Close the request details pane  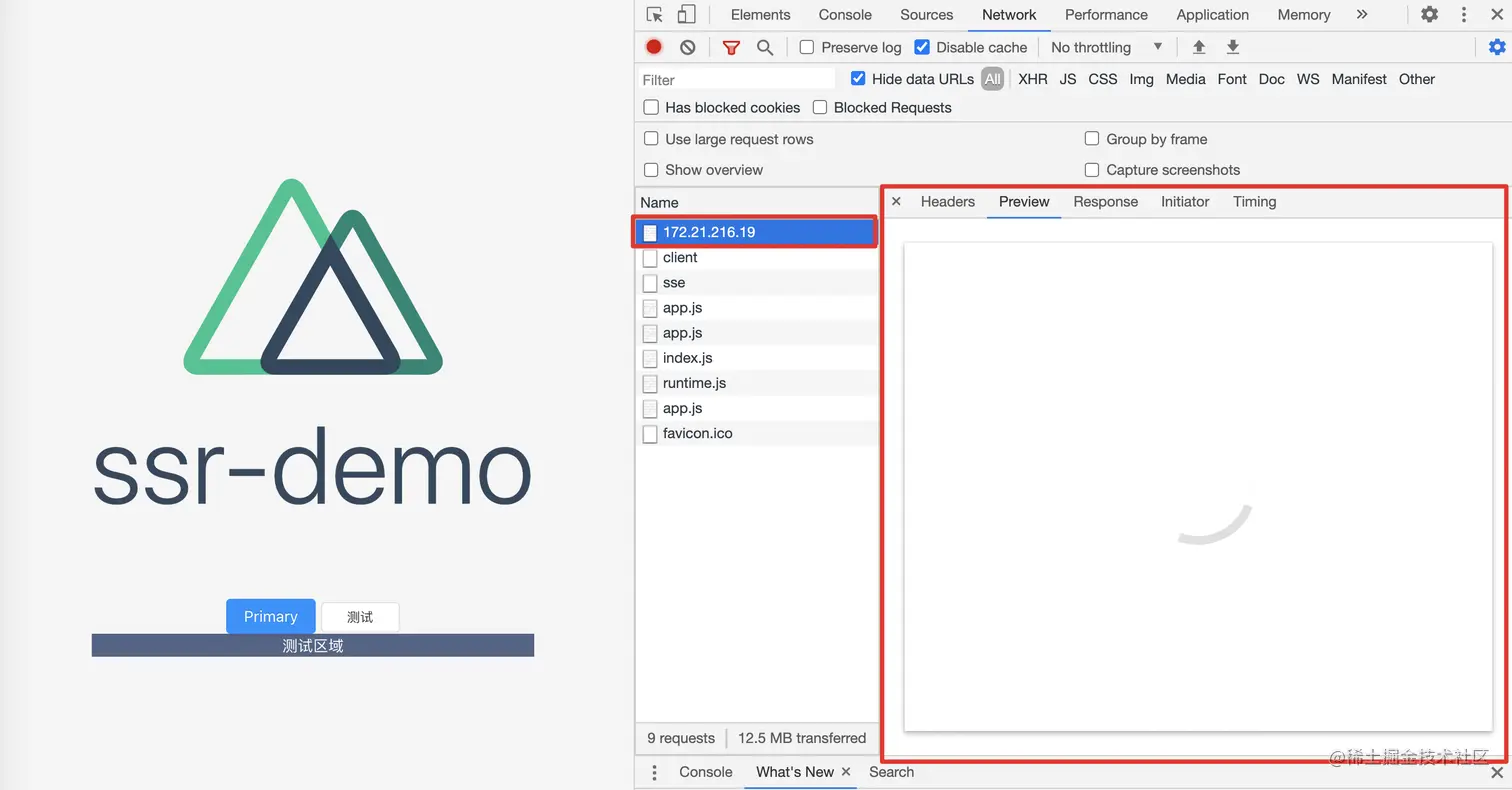(896, 201)
